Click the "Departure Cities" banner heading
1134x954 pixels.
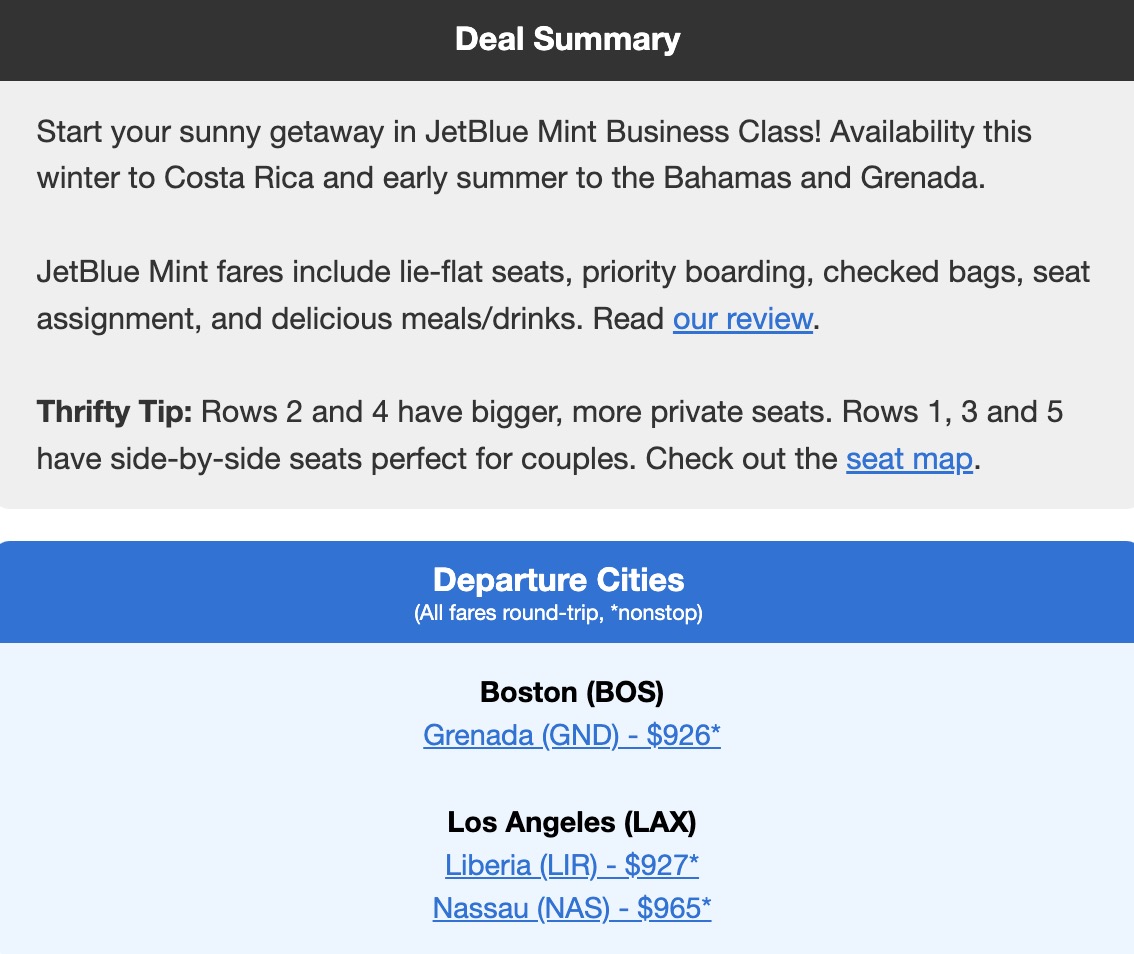point(558,580)
